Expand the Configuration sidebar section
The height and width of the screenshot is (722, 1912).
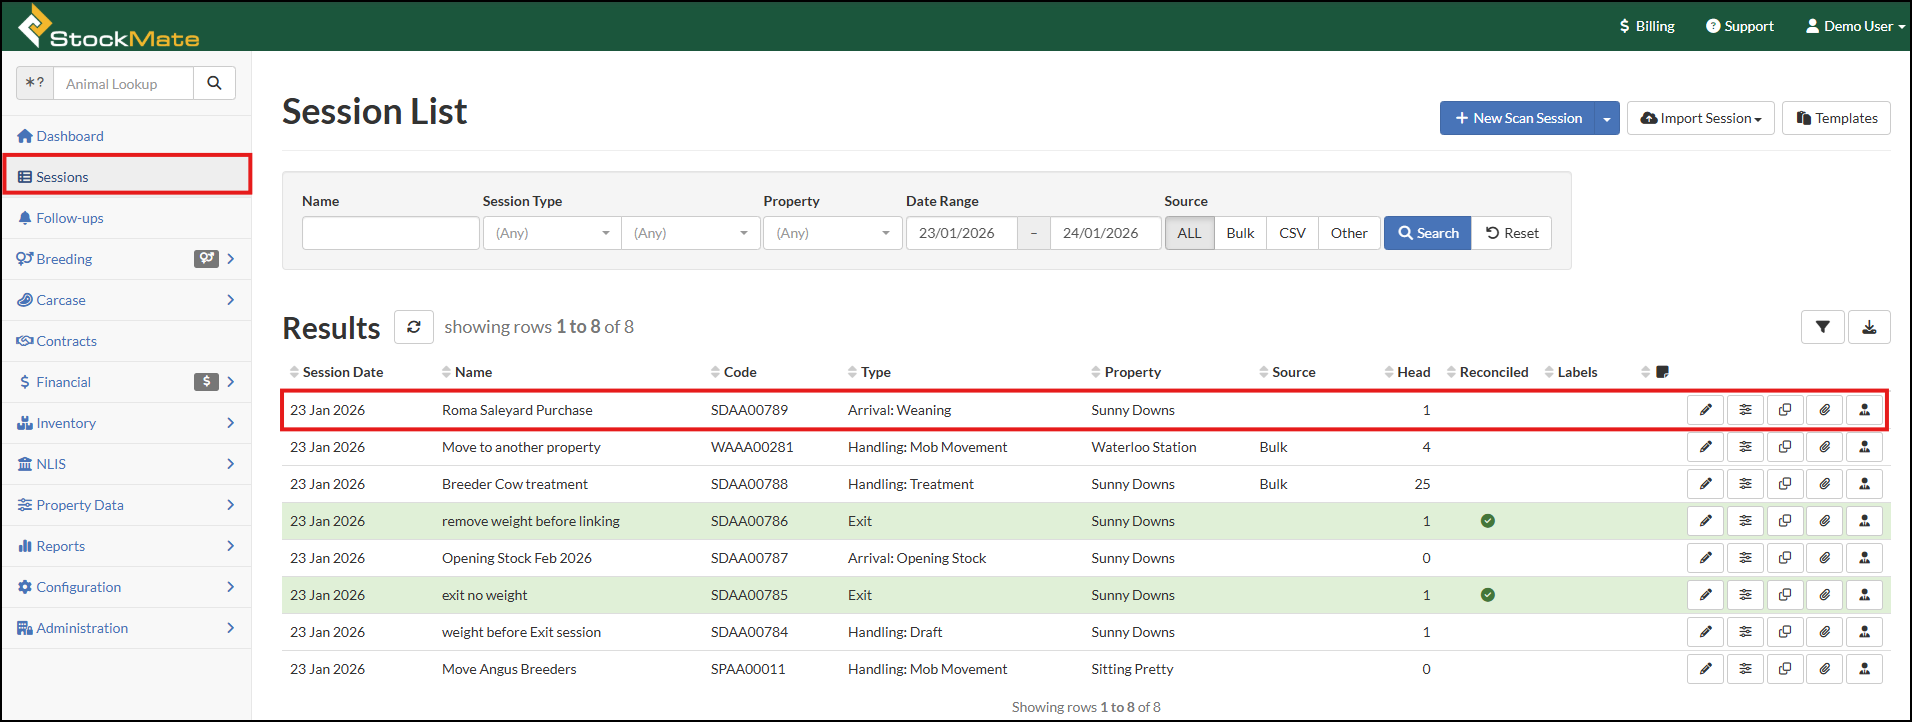click(127, 587)
